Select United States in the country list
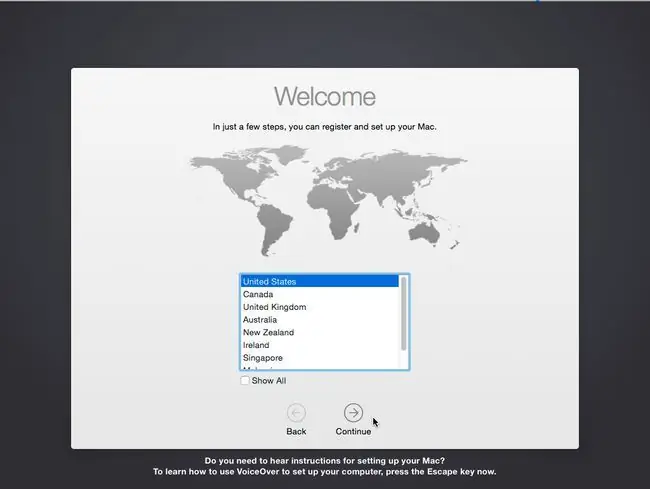The width and height of the screenshot is (650, 489). pyautogui.click(x=320, y=281)
